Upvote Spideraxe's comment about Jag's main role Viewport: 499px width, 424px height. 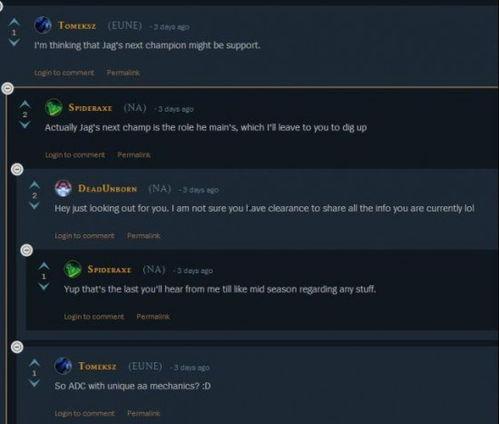[25, 105]
